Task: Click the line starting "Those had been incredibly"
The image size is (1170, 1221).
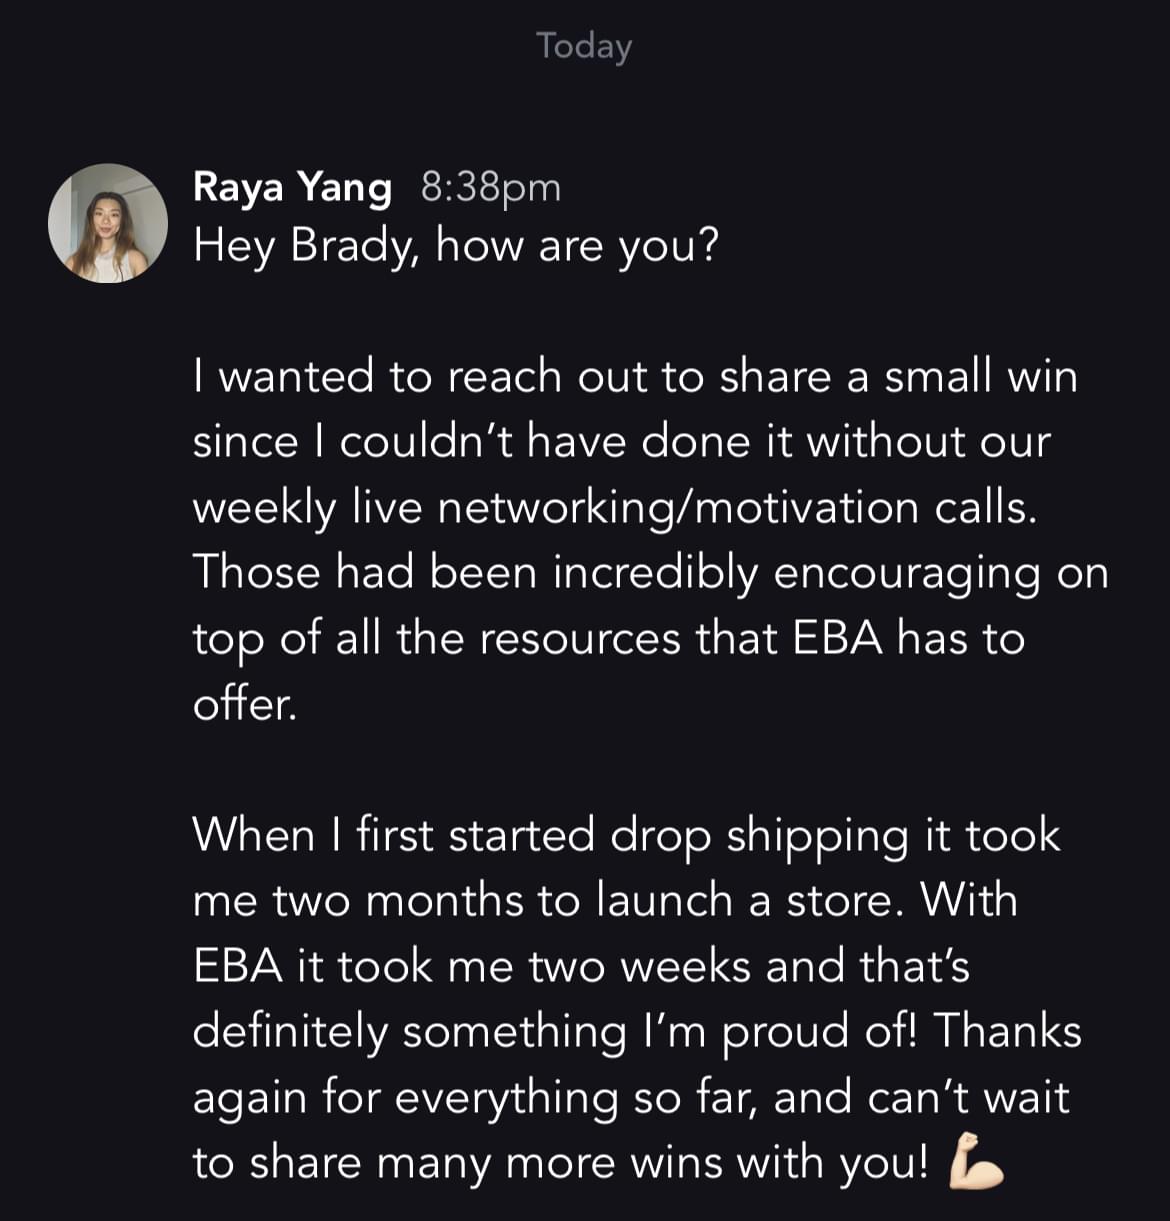Action: point(650,573)
